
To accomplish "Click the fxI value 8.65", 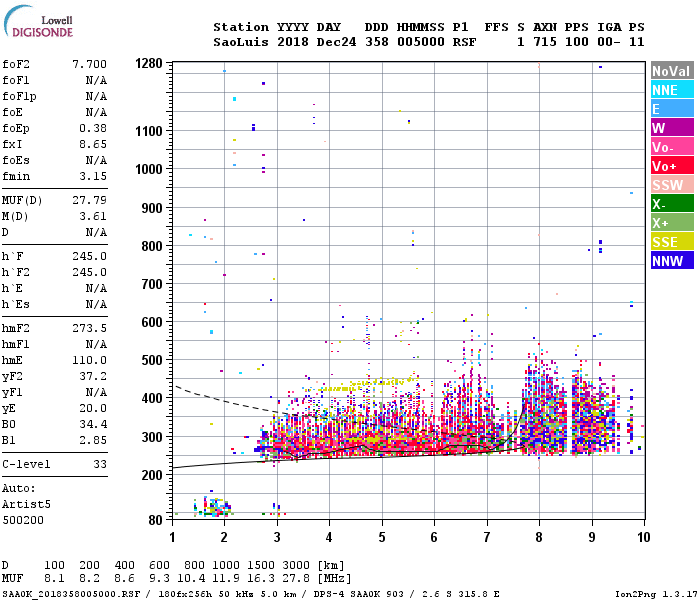I will click(x=93, y=144).
